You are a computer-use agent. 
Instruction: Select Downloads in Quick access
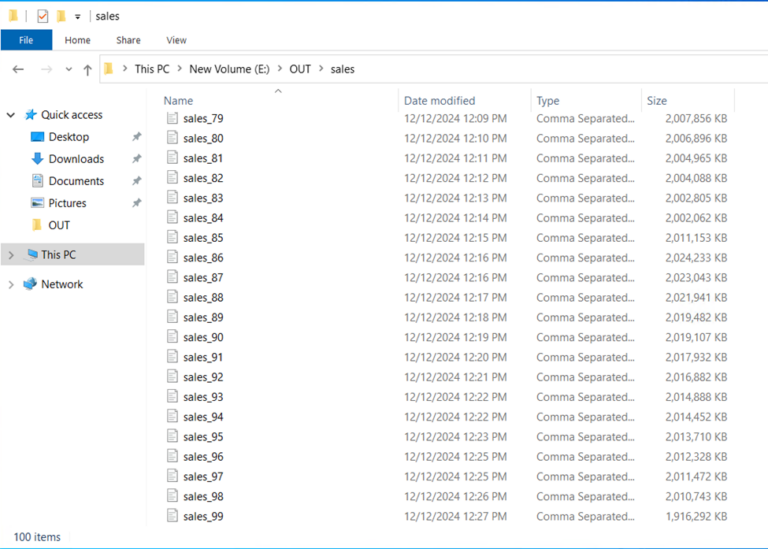[x=76, y=159]
